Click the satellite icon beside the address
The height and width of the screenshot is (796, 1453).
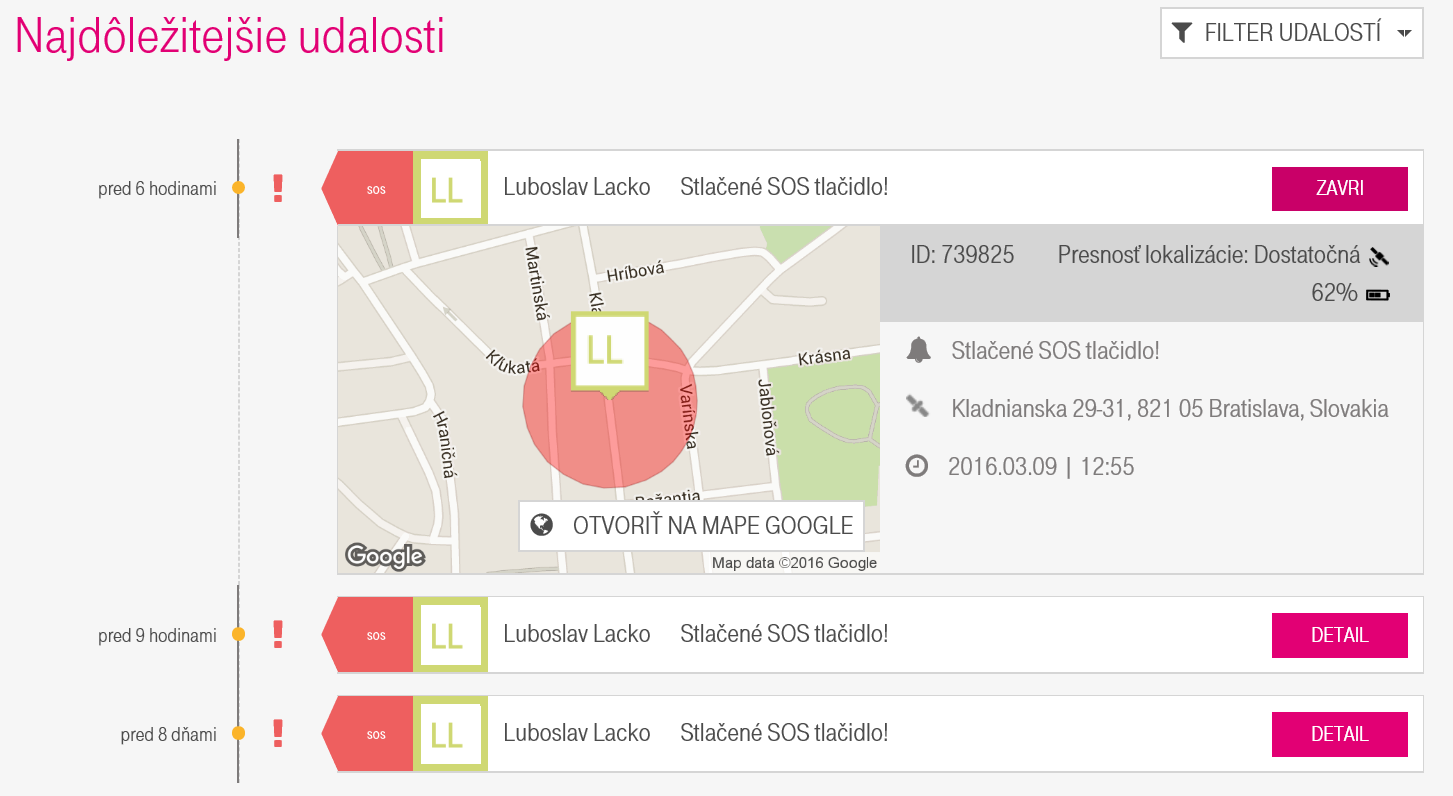coord(917,406)
